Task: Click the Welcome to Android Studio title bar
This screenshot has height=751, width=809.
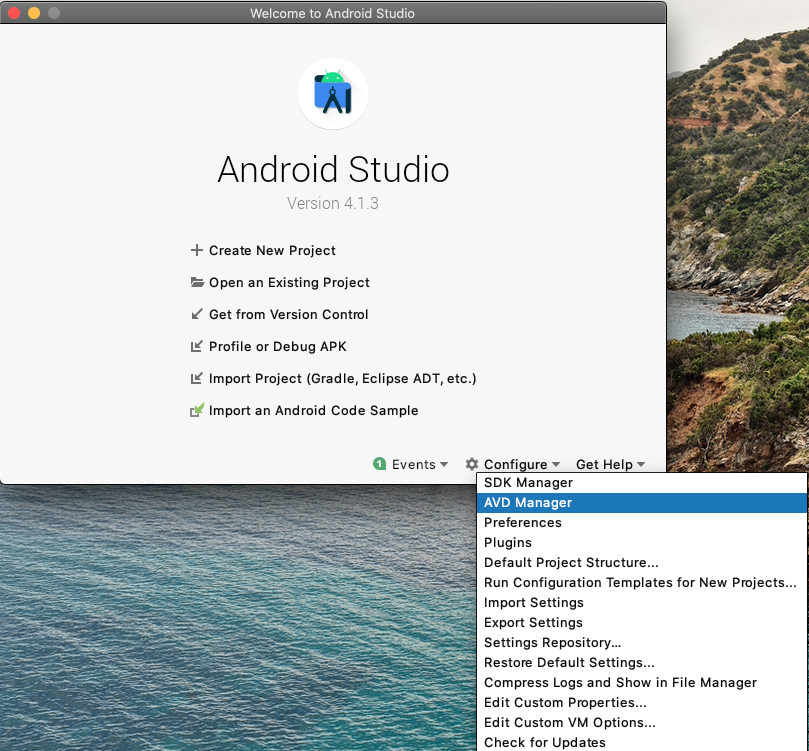Action: point(333,13)
